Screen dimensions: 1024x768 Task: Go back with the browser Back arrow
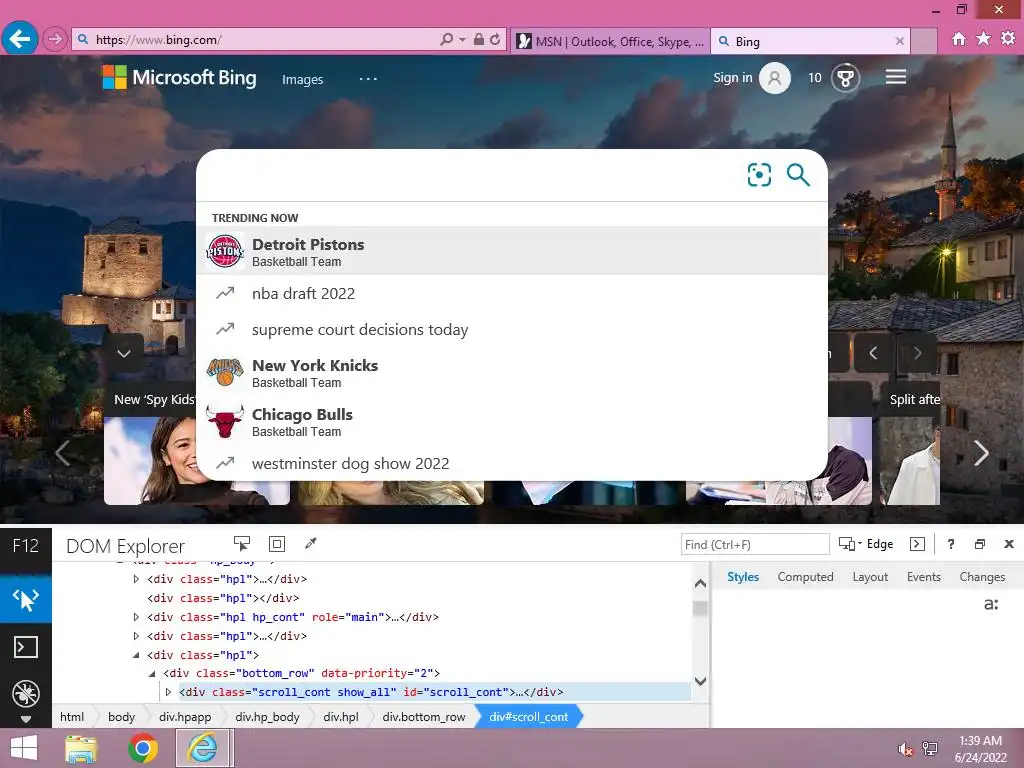click(x=20, y=39)
